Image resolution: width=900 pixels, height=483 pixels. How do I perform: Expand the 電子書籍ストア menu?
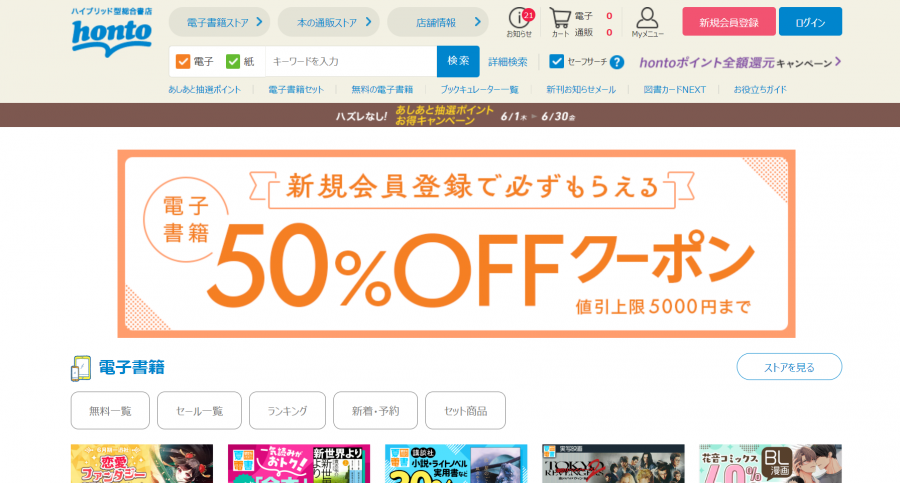pyautogui.click(x=219, y=22)
